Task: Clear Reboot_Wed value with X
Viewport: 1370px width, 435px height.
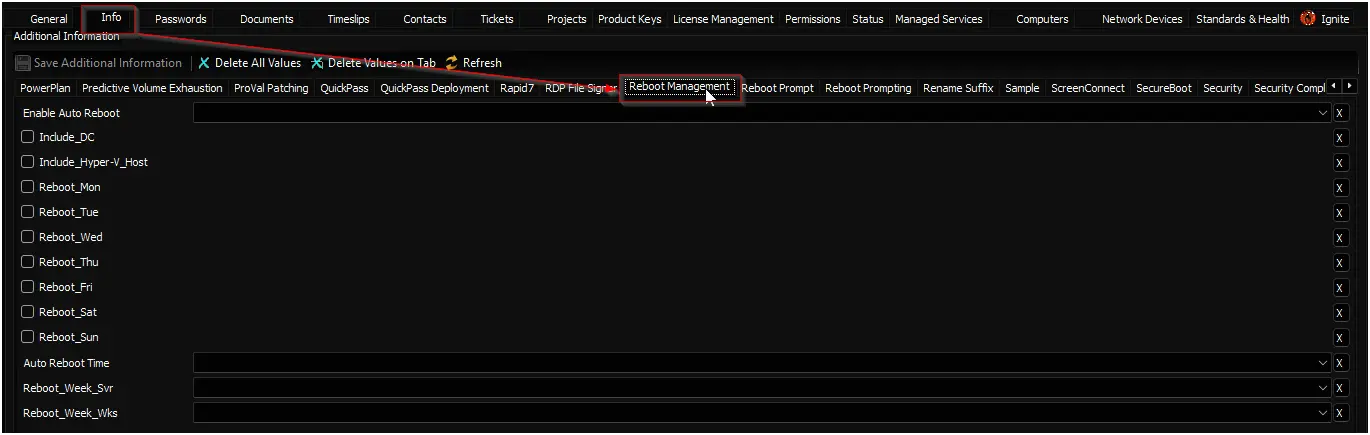Action: tap(1341, 238)
